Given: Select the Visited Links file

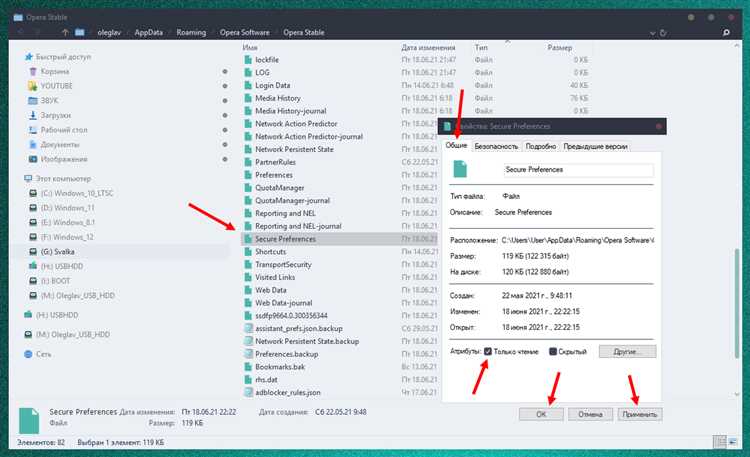Looking at the screenshot, I should [x=275, y=277].
